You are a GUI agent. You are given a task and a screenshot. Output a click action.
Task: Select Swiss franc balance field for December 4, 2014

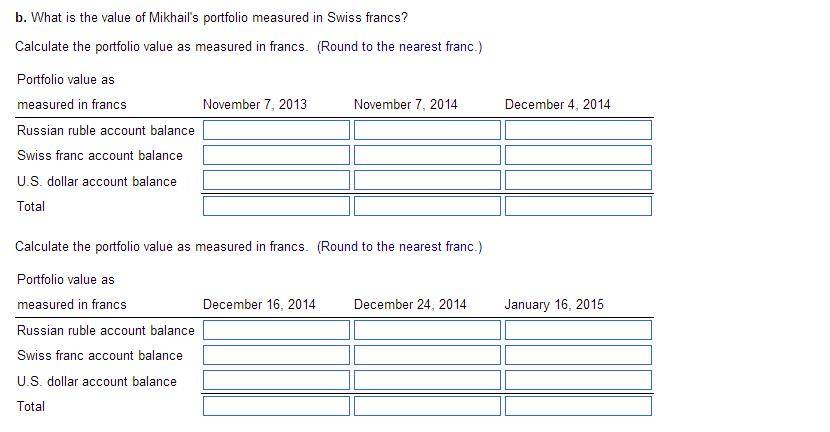coord(578,155)
